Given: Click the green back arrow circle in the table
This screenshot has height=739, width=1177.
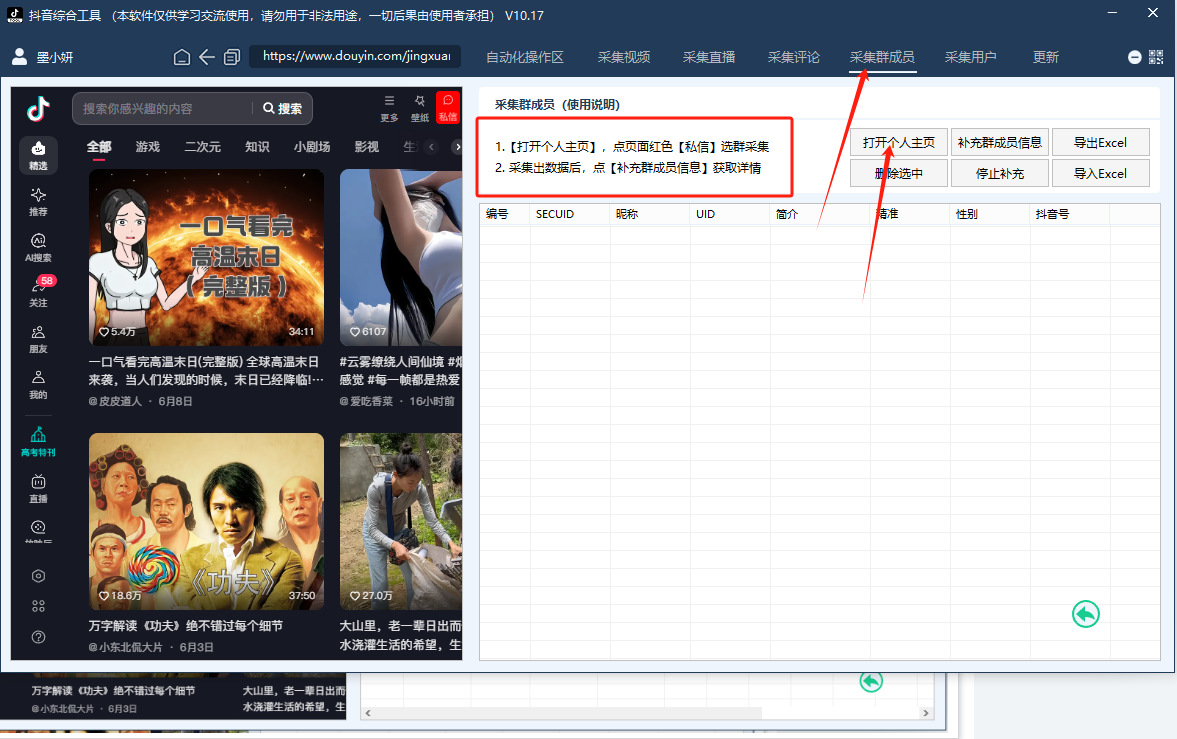Looking at the screenshot, I should click(x=1085, y=614).
